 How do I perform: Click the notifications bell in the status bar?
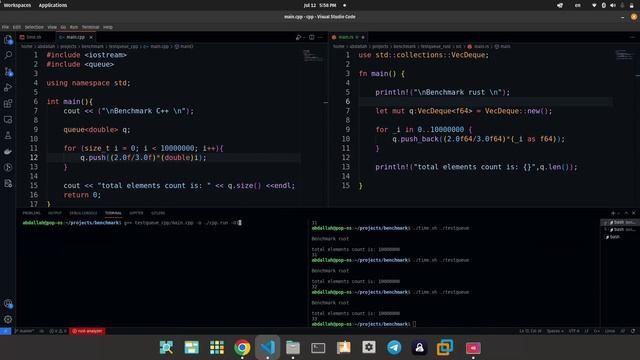pyautogui.click(x=633, y=331)
